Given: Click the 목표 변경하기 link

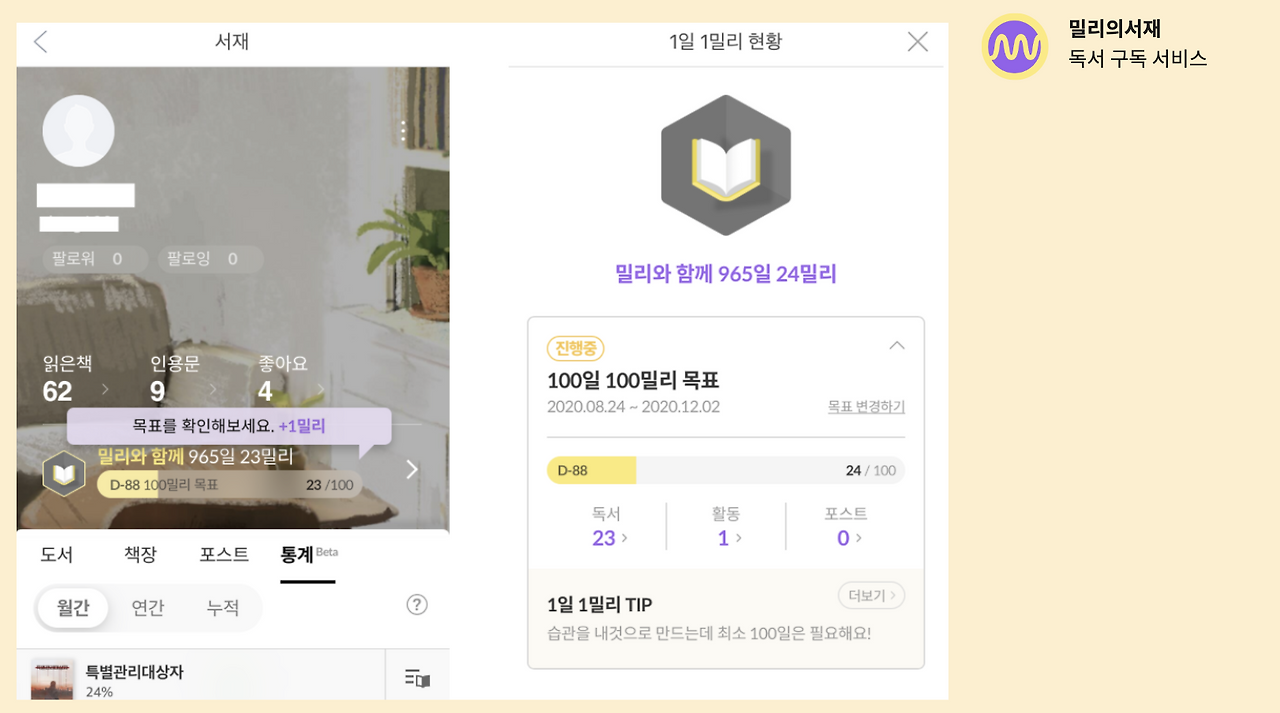Looking at the screenshot, I should pyautogui.click(x=866, y=407).
